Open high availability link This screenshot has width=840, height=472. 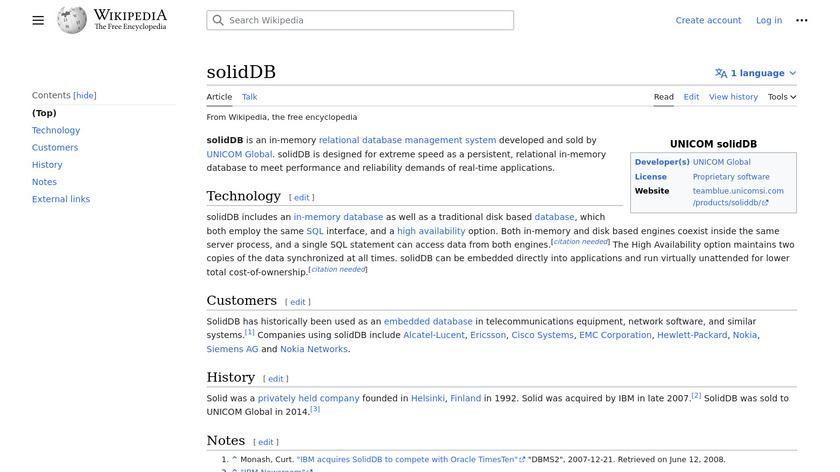pyautogui.click(x=431, y=231)
